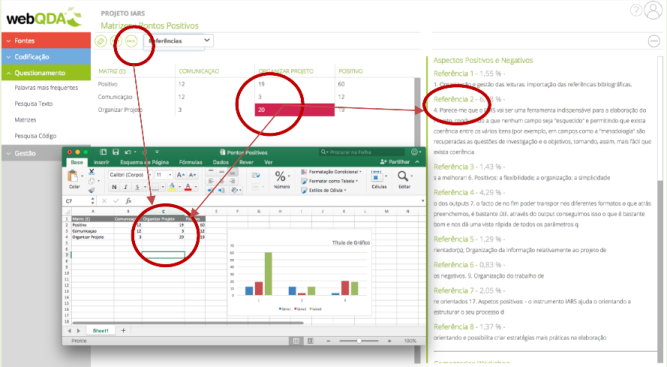Switch to the Fórmulas ribbon tab
The width and height of the screenshot is (667, 367).
(190, 162)
